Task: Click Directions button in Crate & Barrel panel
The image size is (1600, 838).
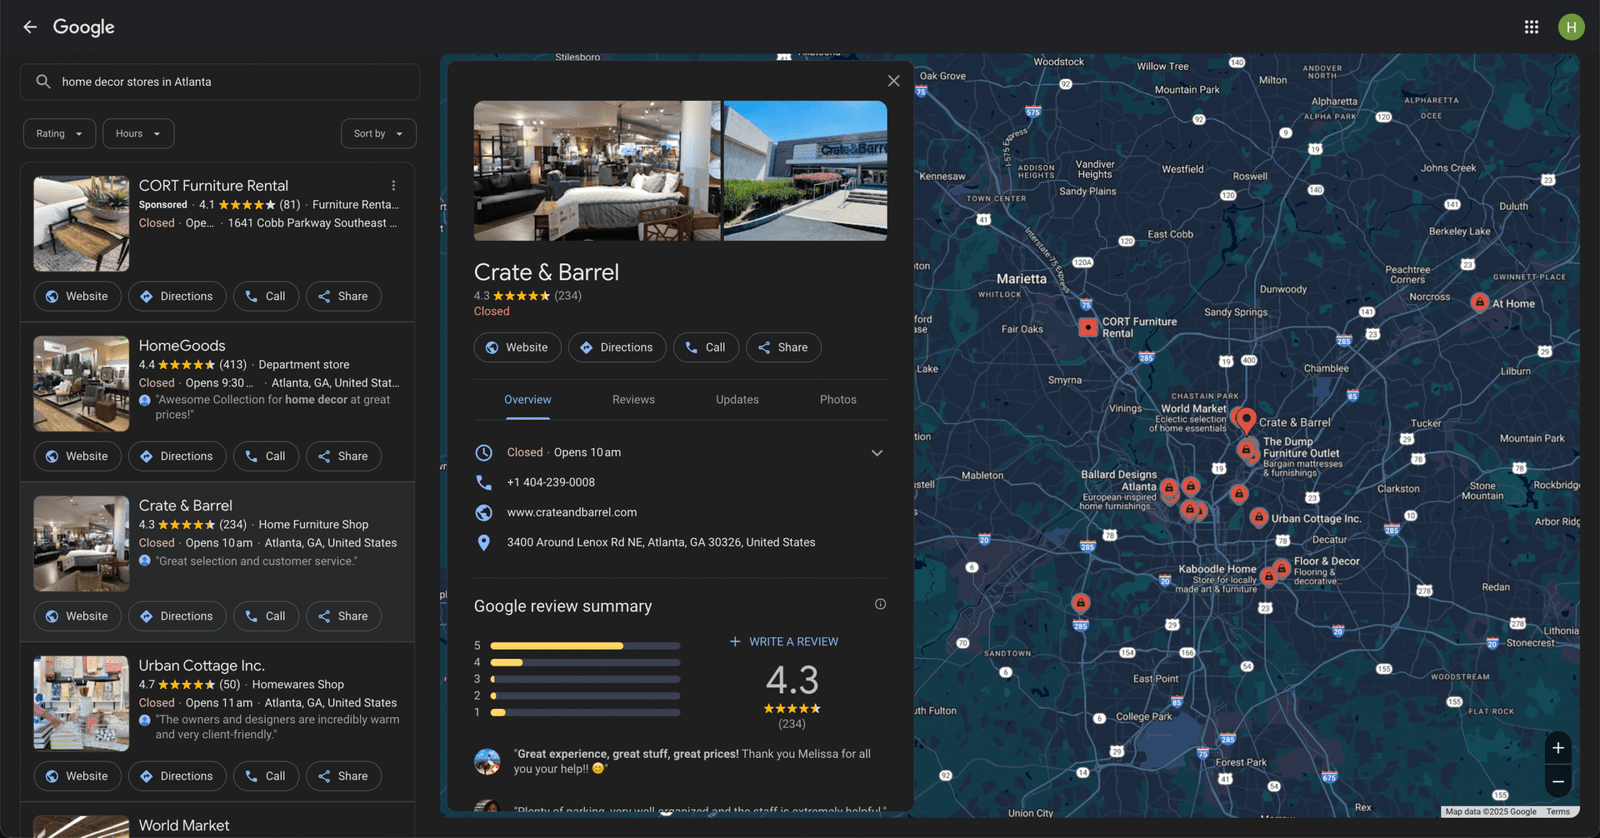Action: 617,347
